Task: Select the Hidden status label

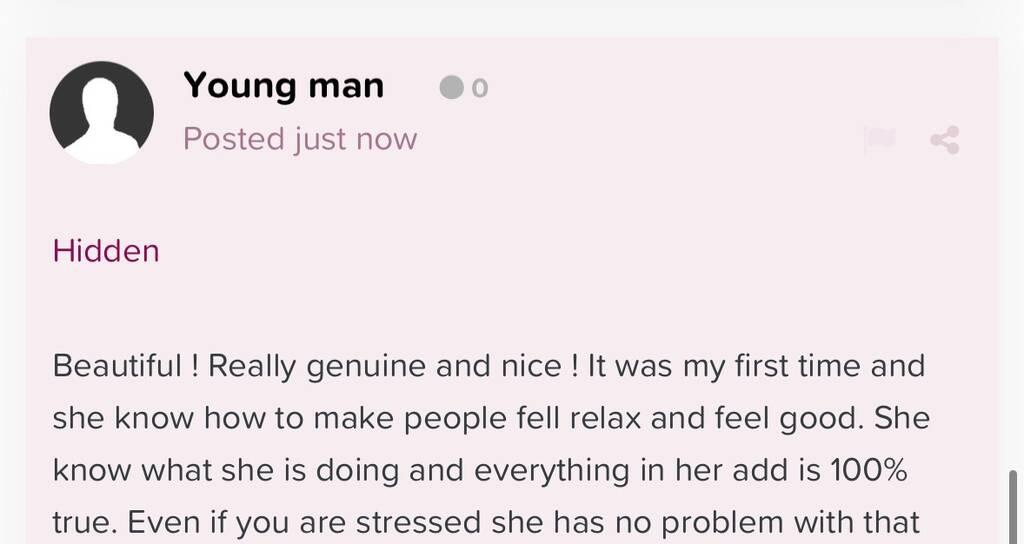Action: [x=106, y=251]
